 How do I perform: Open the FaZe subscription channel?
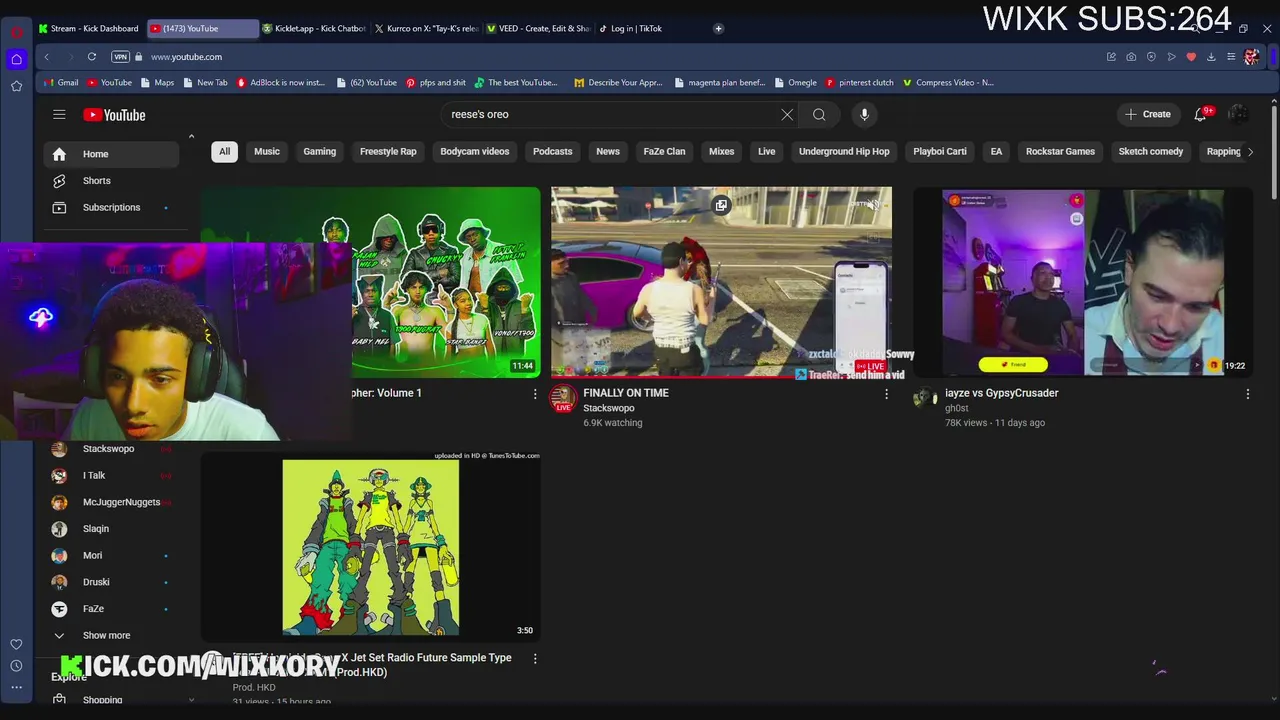pyautogui.click(x=112, y=609)
